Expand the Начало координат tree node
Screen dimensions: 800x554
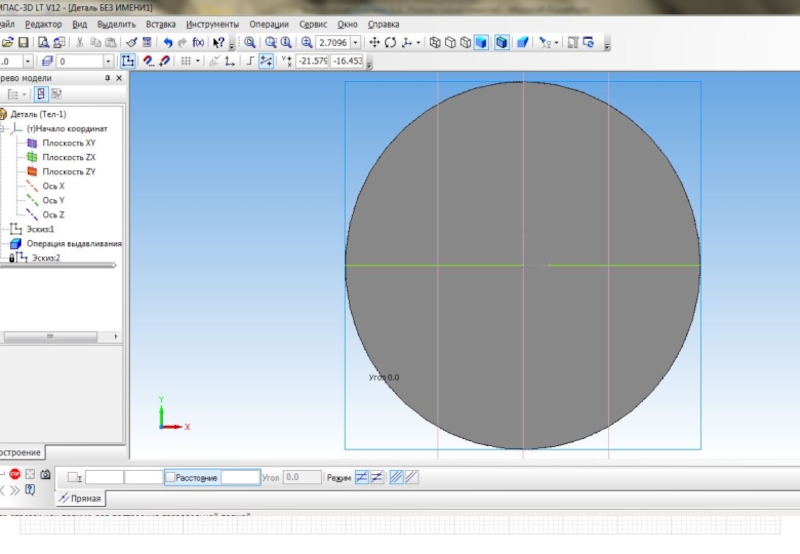tap(2, 129)
